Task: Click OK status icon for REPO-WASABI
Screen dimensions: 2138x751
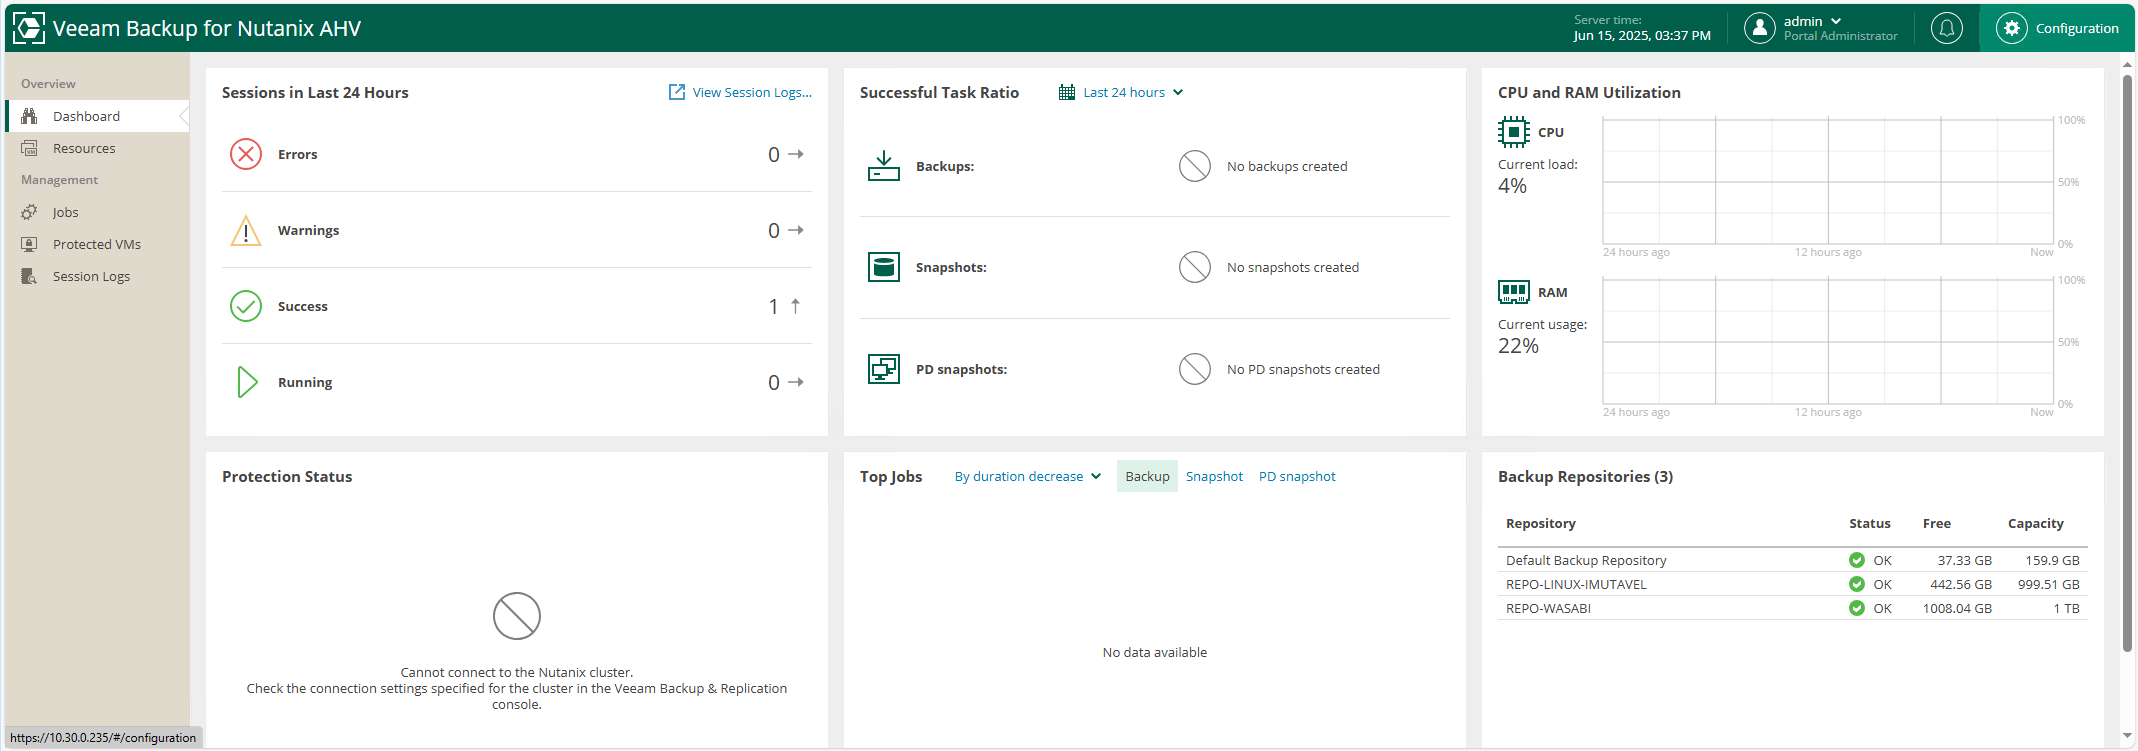Action: 1857,608
